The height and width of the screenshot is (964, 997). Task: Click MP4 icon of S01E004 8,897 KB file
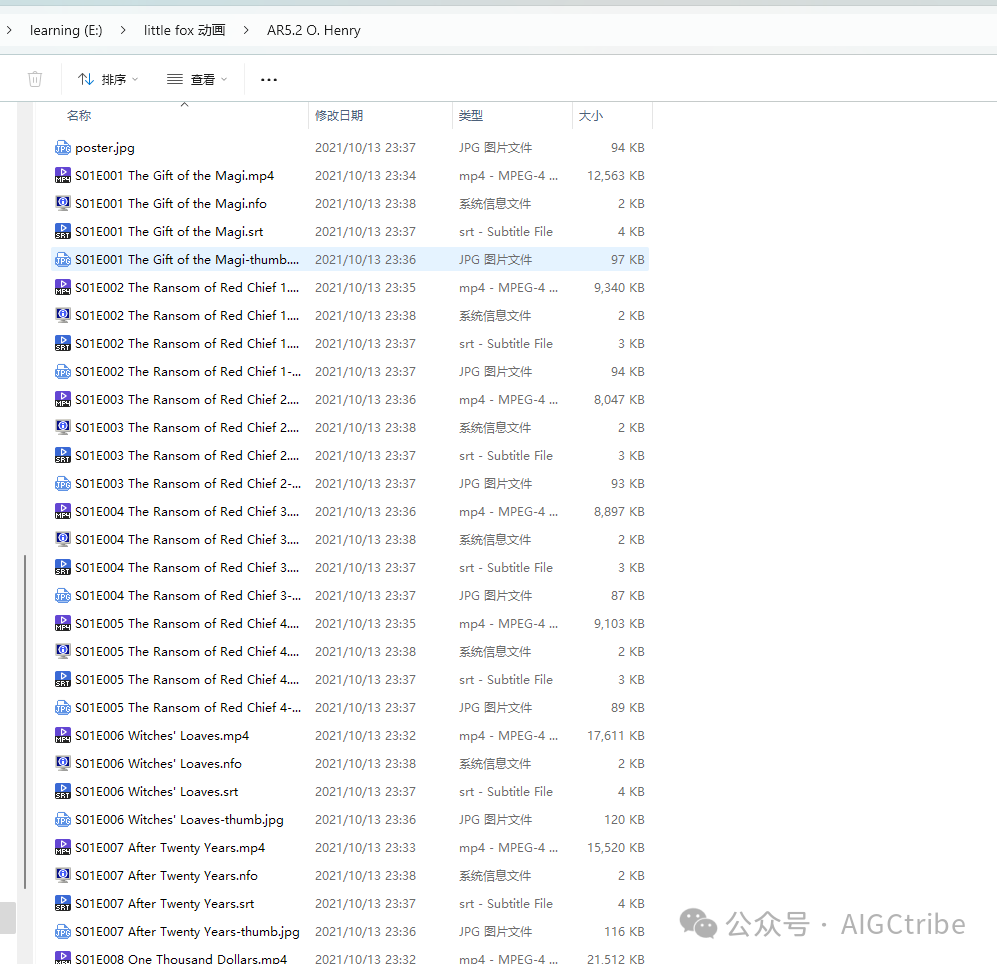(63, 511)
